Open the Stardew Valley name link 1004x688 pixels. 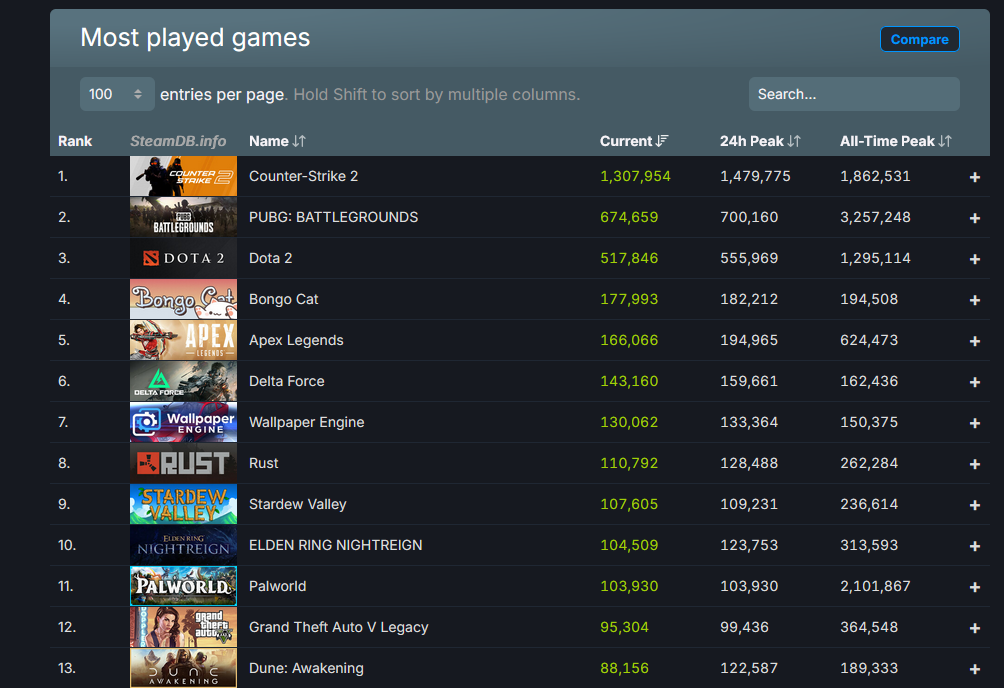298,504
